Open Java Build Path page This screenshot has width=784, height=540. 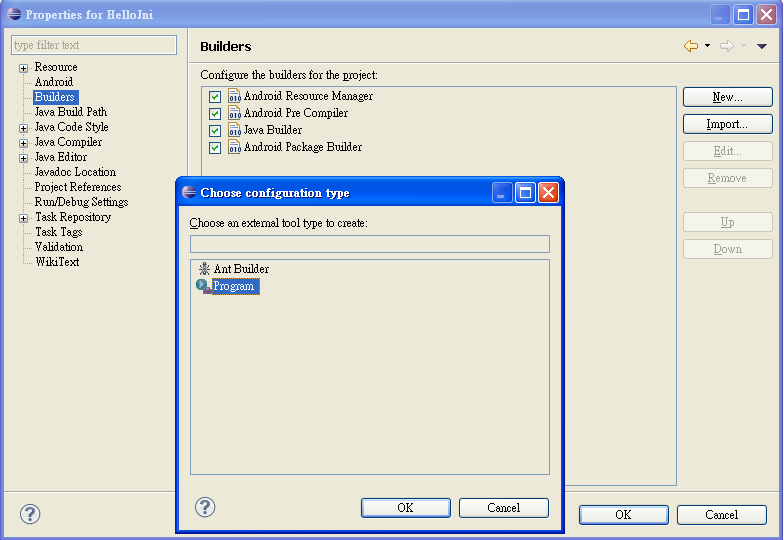(x=70, y=112)
